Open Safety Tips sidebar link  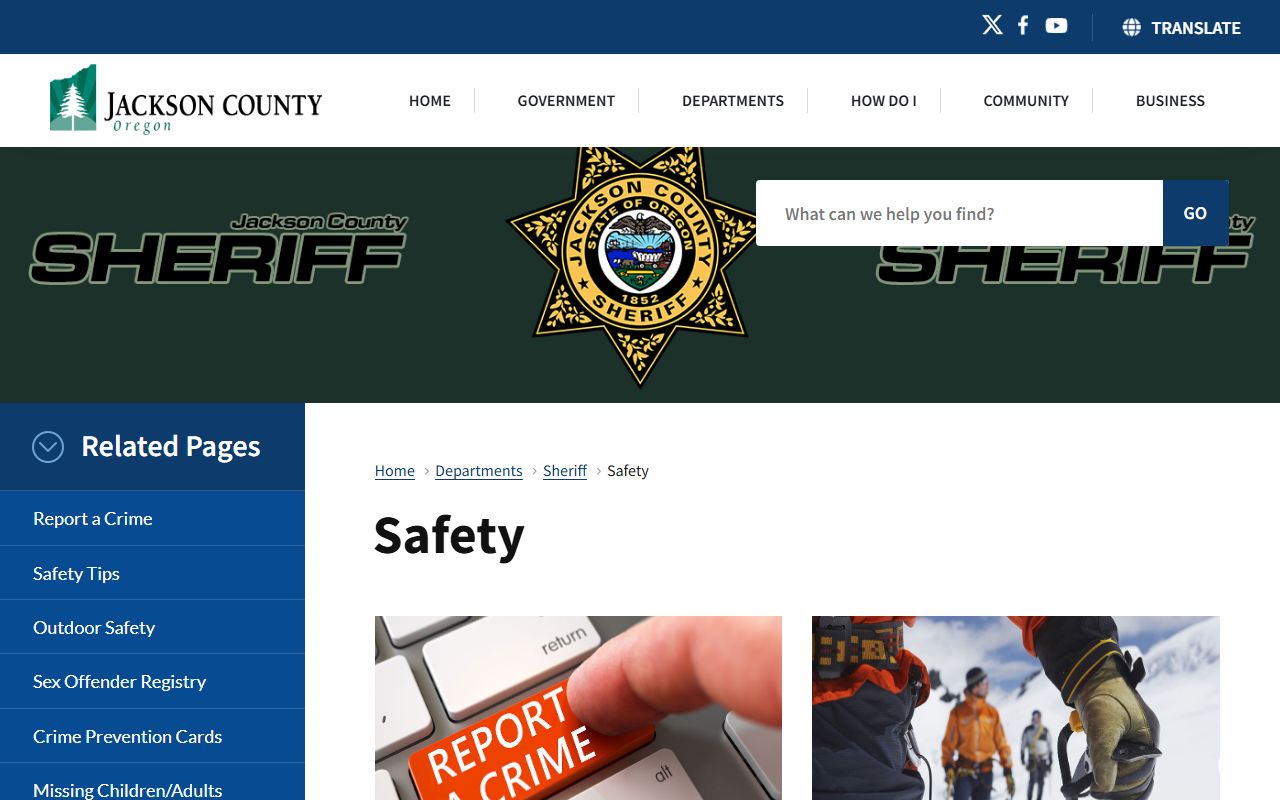tap(152, 573)
